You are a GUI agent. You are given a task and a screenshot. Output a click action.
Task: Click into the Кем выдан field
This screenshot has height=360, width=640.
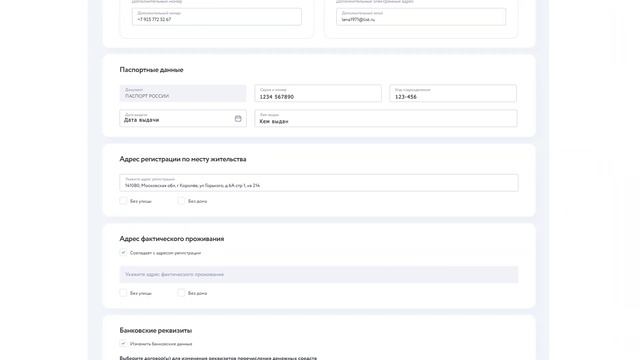[x=386, y=118]
